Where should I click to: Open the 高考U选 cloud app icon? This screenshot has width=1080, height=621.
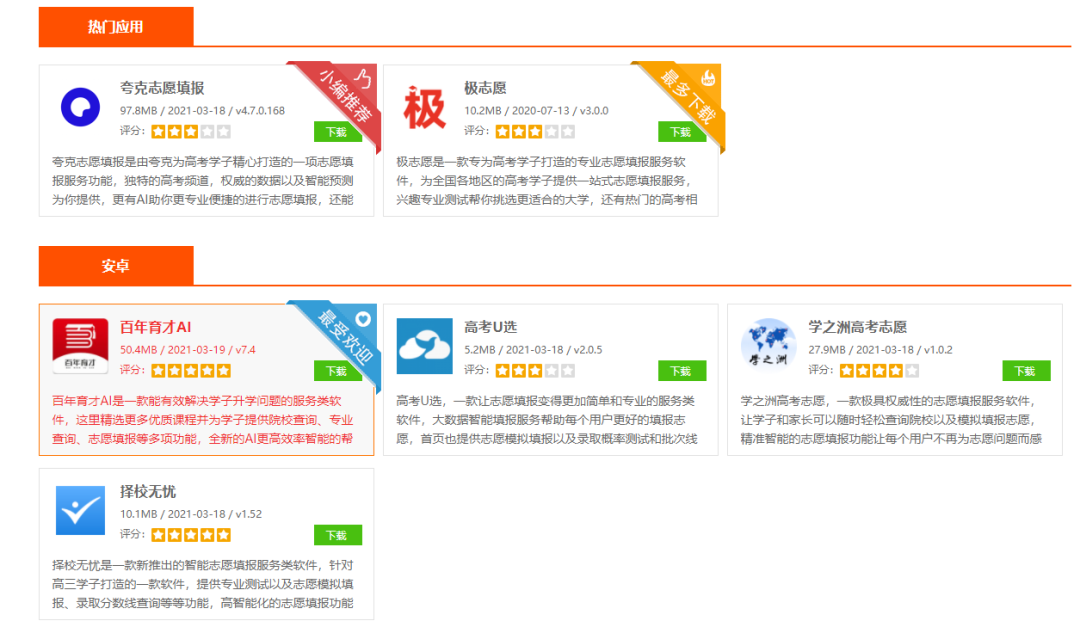[x=424, y=346]
